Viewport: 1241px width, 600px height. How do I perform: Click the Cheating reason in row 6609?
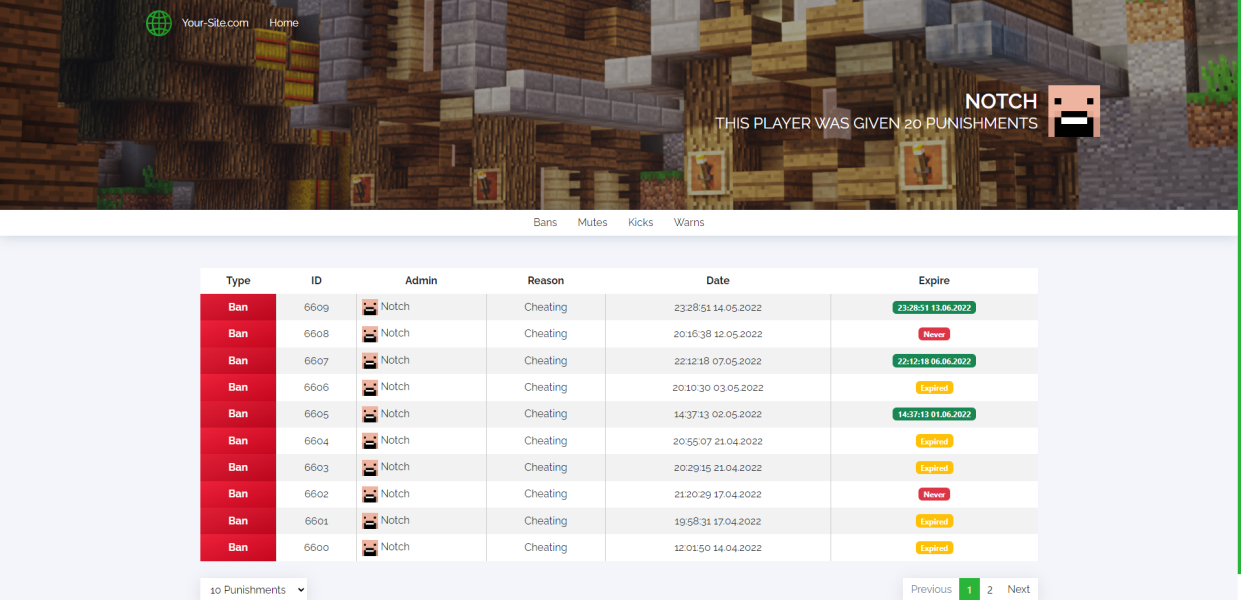click(546, 307)
